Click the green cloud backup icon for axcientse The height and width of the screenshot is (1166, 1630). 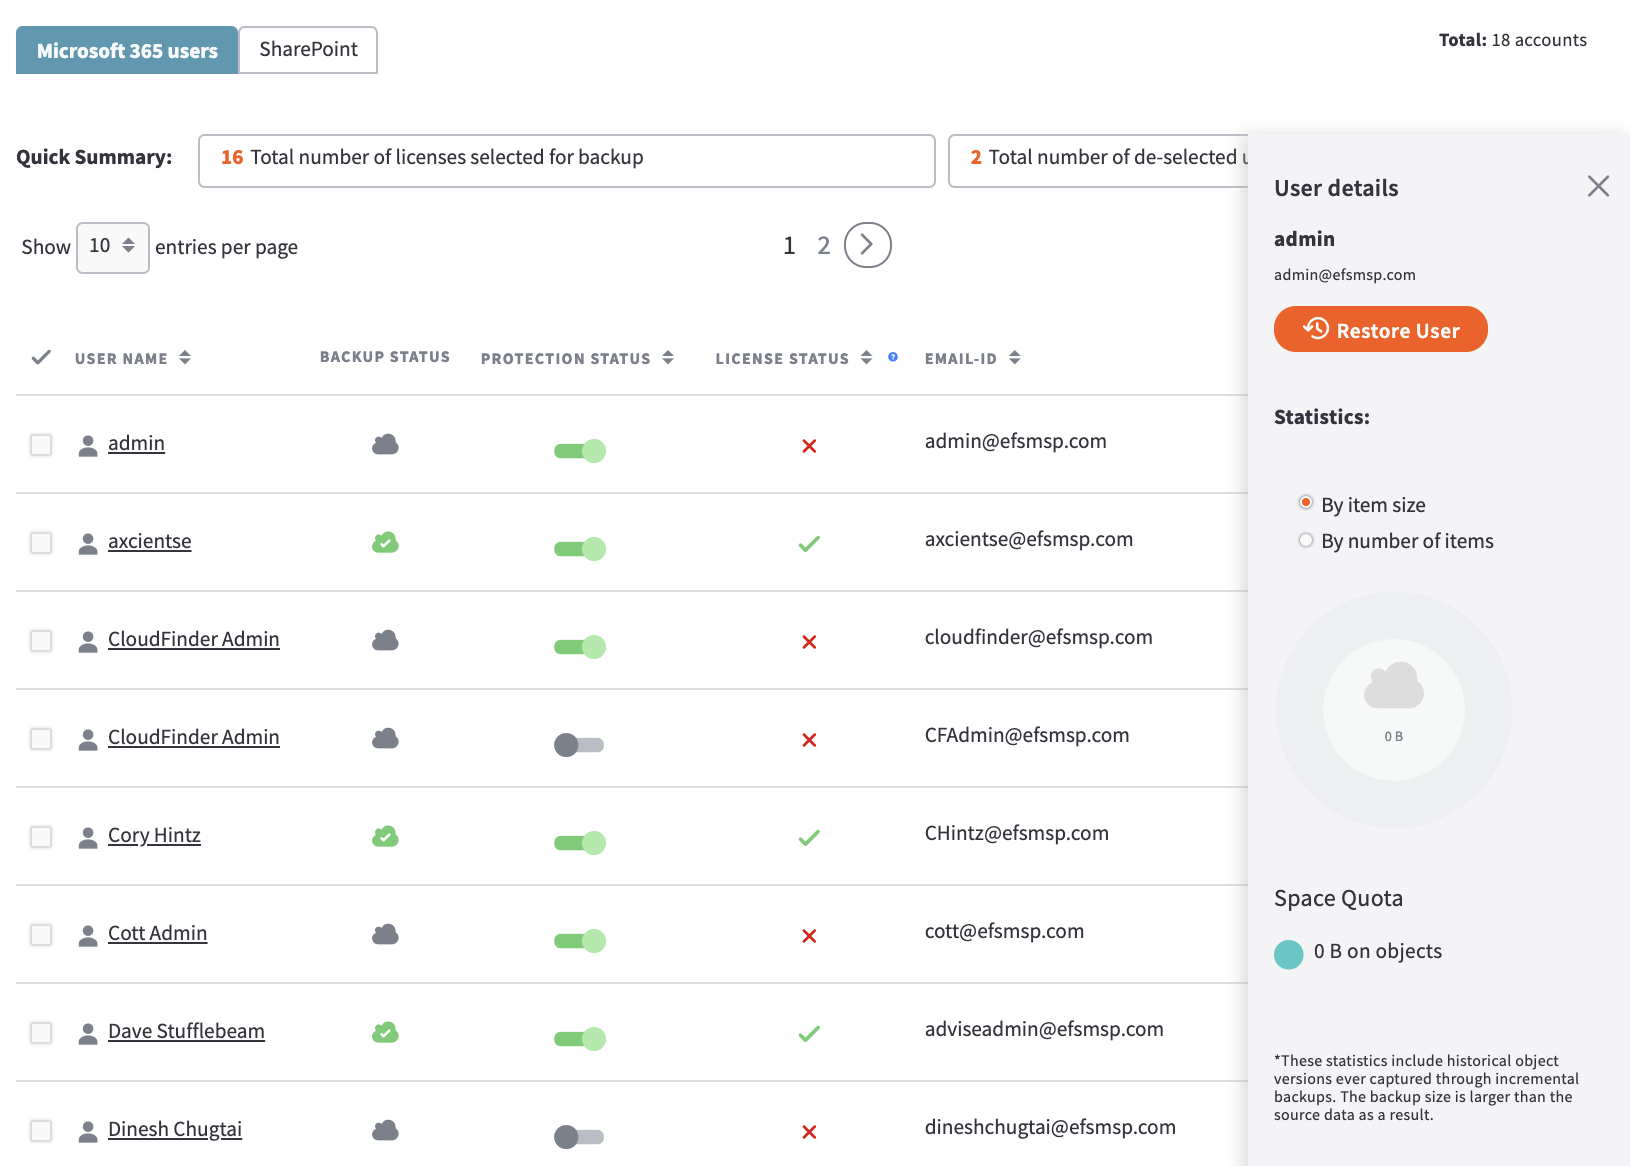pyautogui.click(x=385, y=543)
